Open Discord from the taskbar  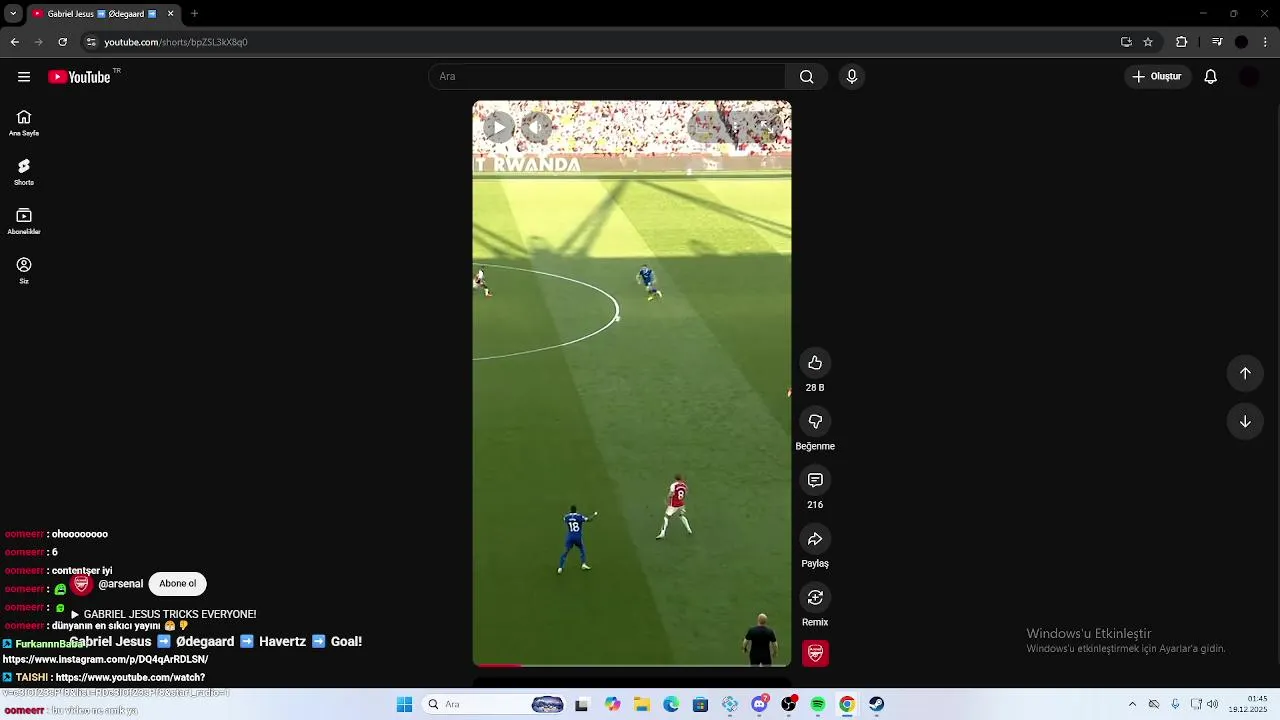pos(759,704)
